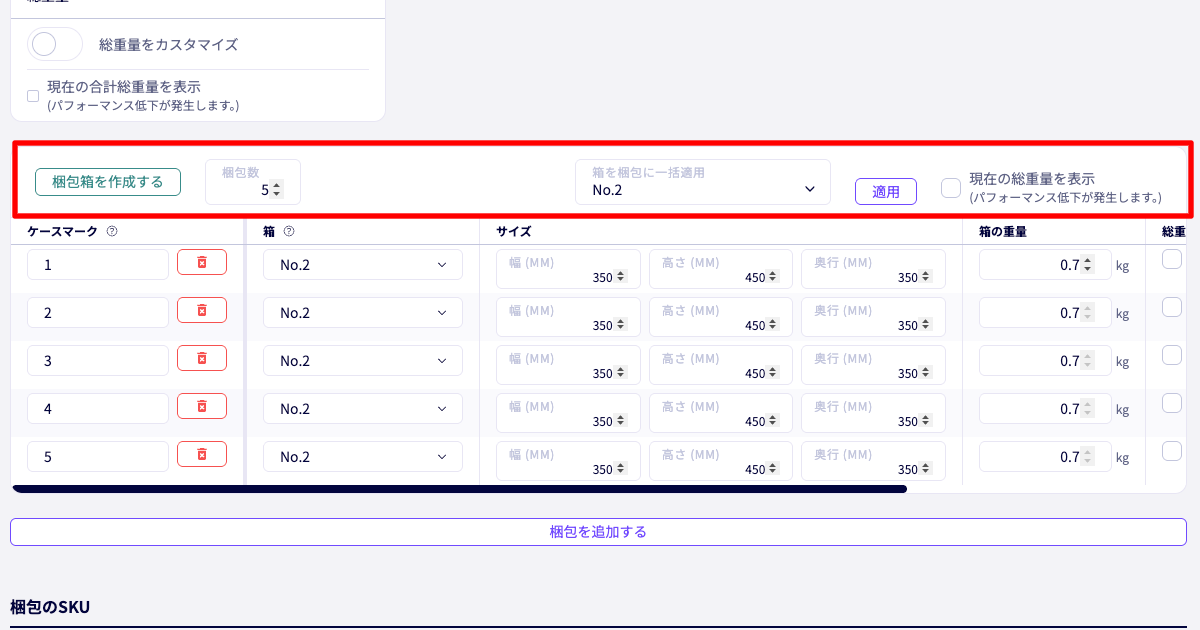
Task: Expand the box dropdown for case 1
Action: [363, 265]
